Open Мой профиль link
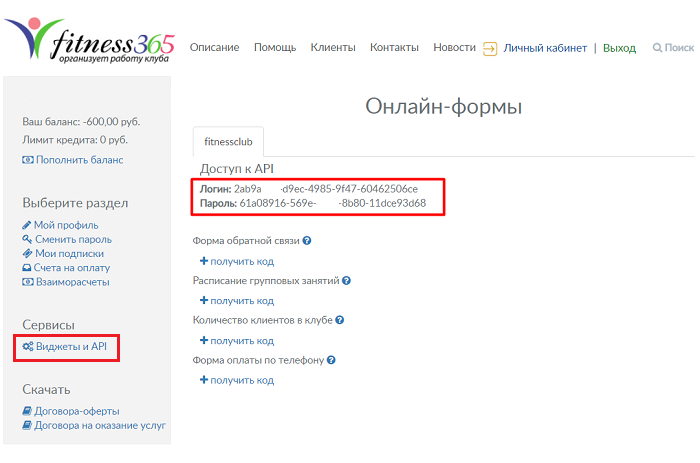The image size is (700, 463). (x=66, y=225)
